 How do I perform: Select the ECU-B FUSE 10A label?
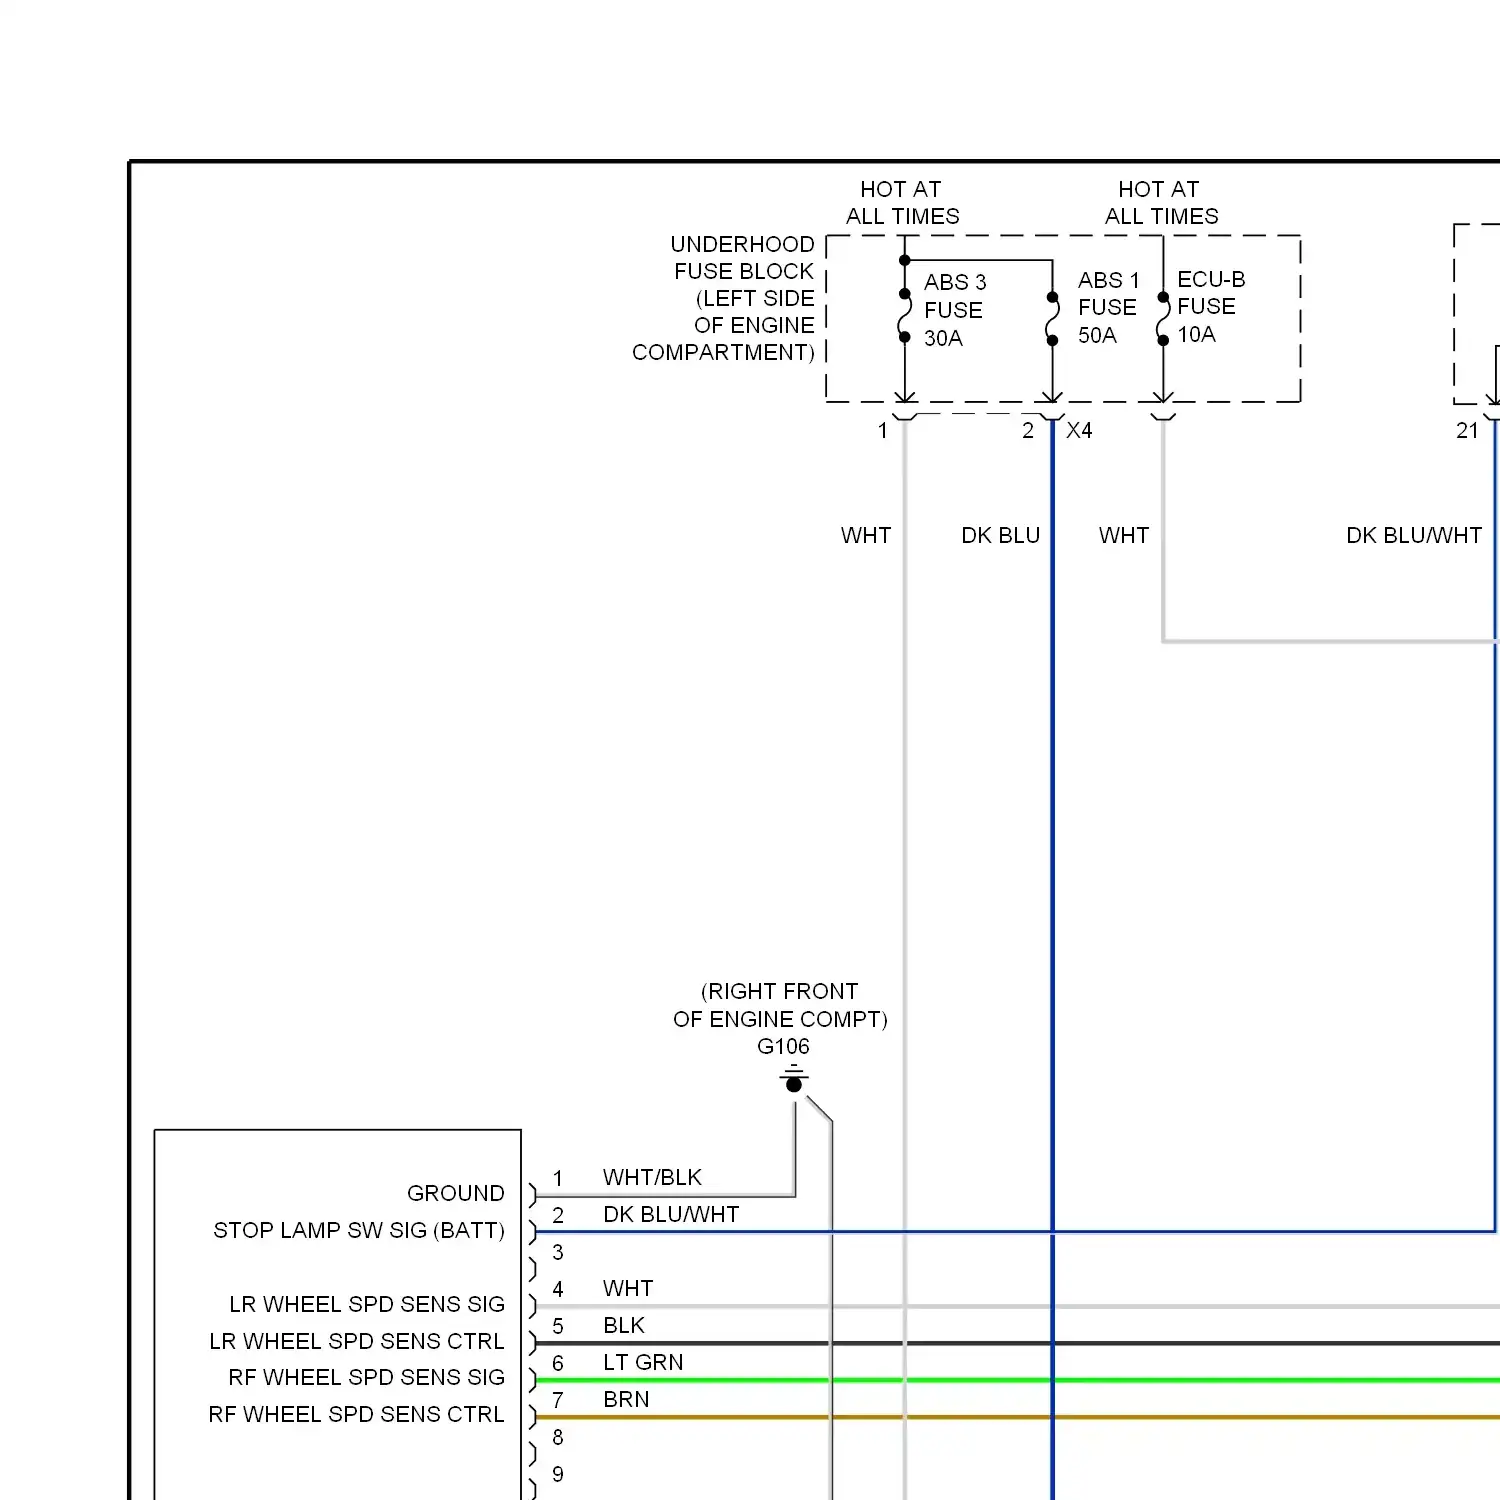click(x=1211, y=307)
